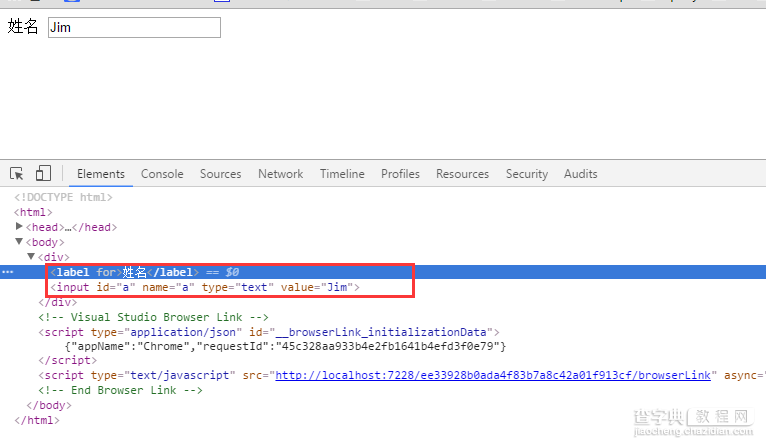The width and height of the screenshot is (766, 438).
Task: Toggle the device mode toolbar icon
Action: pos(43,173)
